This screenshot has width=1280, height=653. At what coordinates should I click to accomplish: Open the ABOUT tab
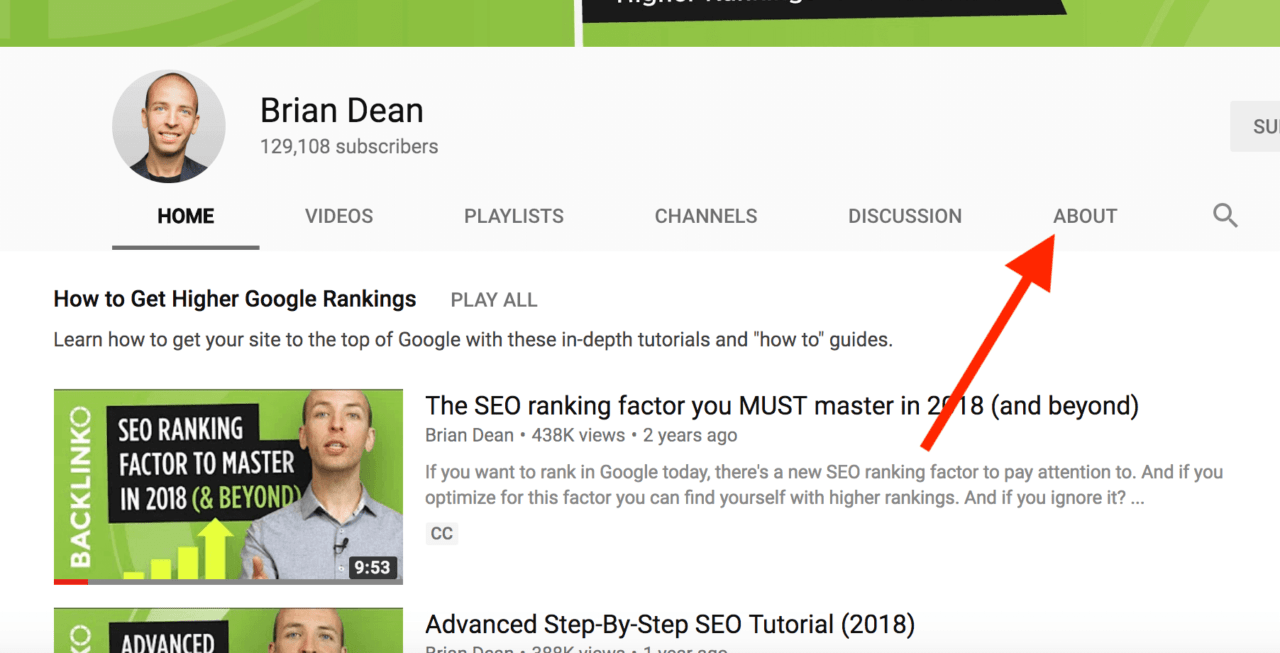point(1084,215)
